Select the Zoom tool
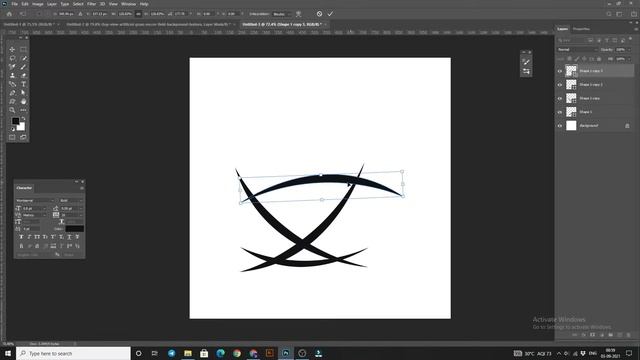The height and width of the screenshot is (360, 640). coord(12,110)
